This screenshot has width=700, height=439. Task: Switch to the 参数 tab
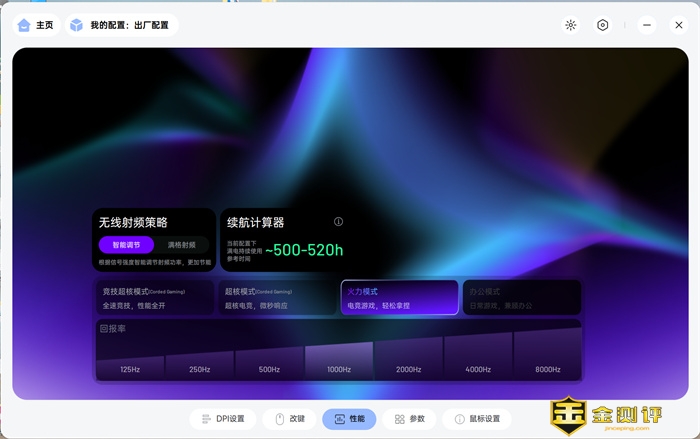pos(409,419)
